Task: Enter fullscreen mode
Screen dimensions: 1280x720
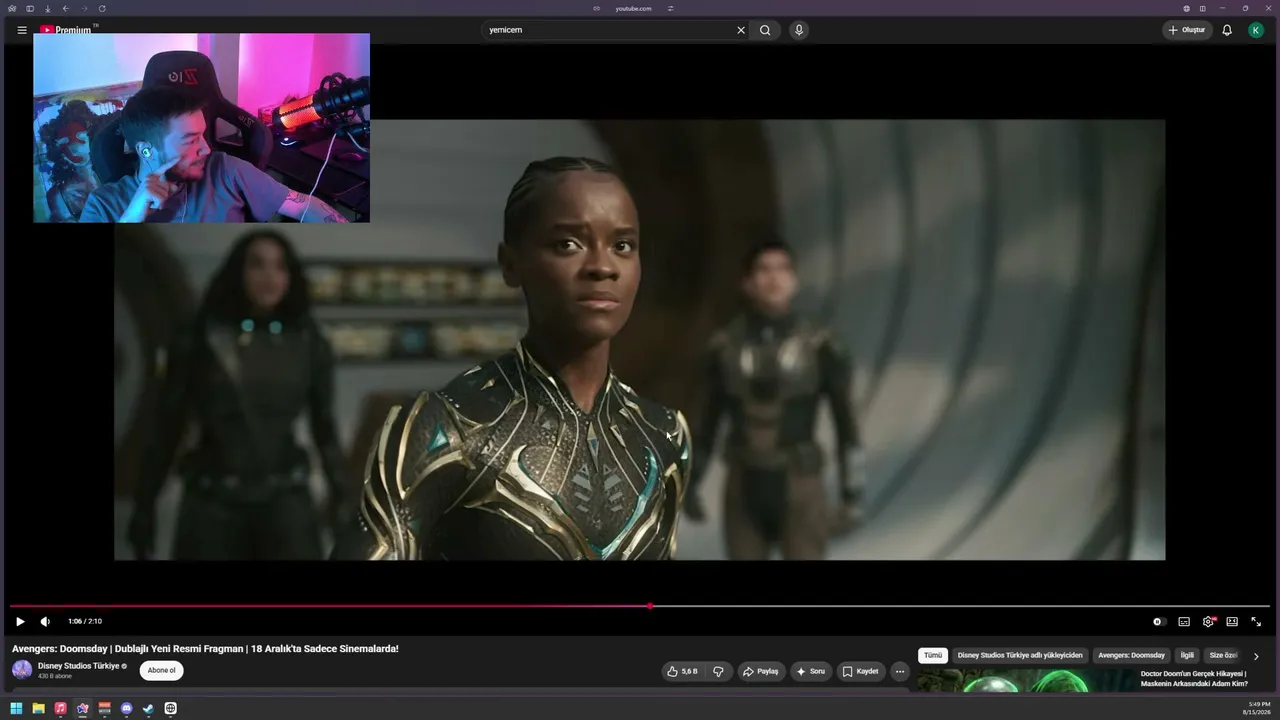Action: (1256, 621)
